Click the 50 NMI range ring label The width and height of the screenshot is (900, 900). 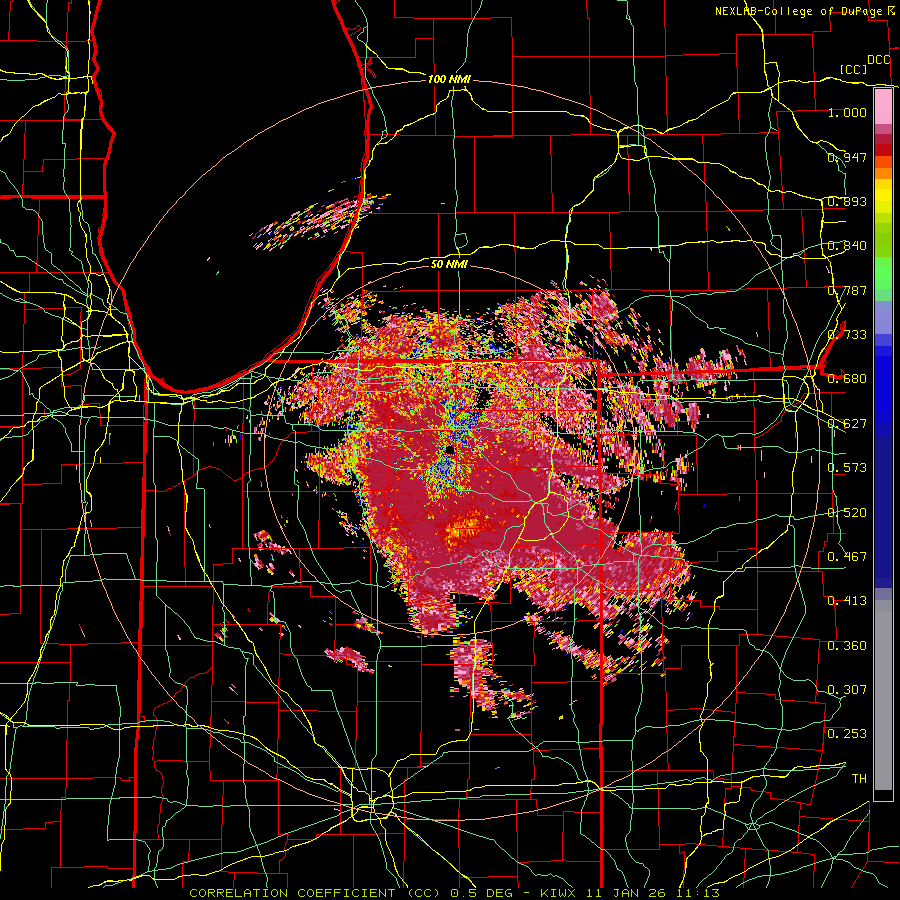pyautogui.click(x=449, y=264)
